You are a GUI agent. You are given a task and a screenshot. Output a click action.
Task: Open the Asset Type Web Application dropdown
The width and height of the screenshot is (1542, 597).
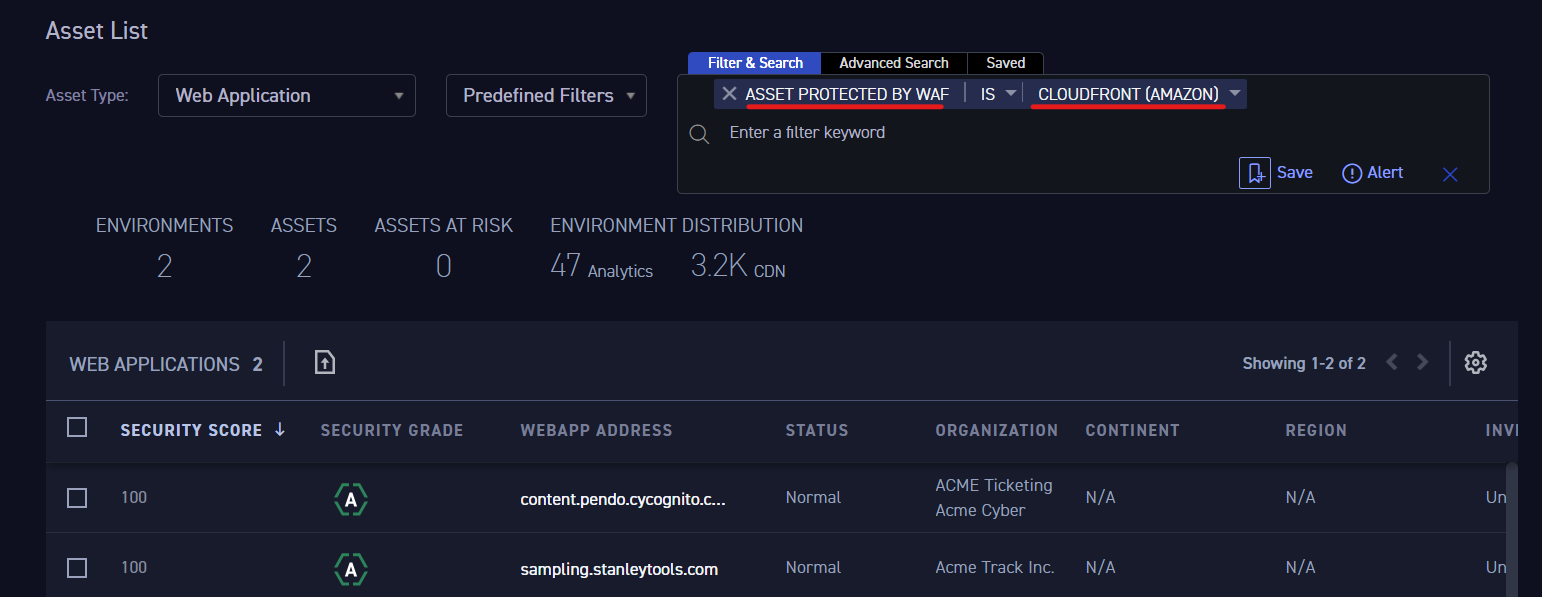point(287,96)
